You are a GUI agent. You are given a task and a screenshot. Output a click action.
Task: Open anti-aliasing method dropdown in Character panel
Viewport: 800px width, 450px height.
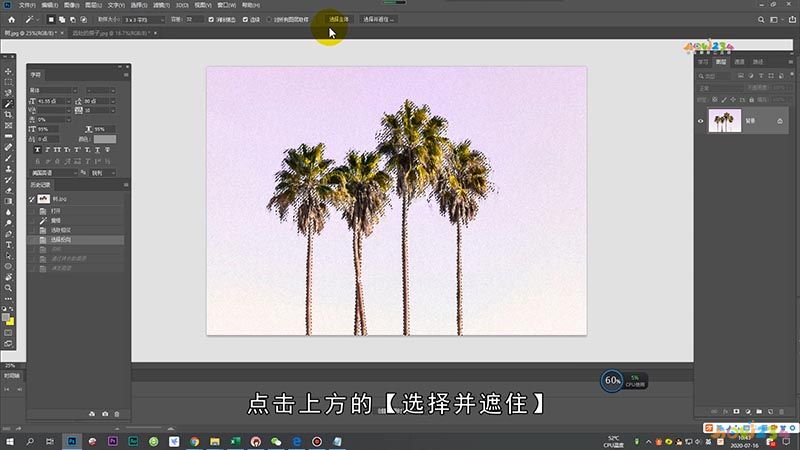click(x=103, y=173)
